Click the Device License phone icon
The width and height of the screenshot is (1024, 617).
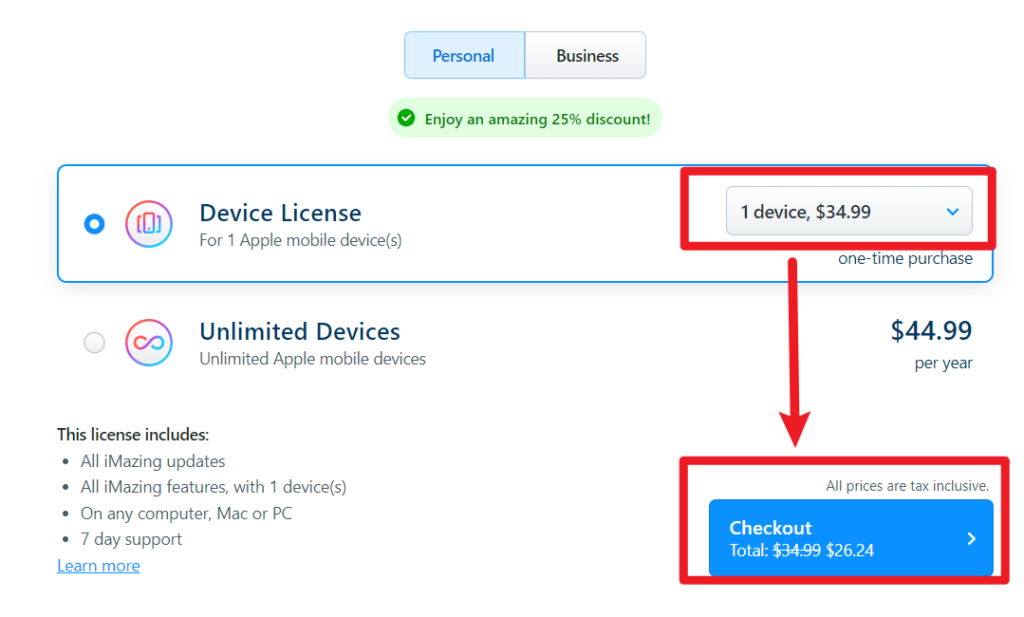[x=149, y=224]
